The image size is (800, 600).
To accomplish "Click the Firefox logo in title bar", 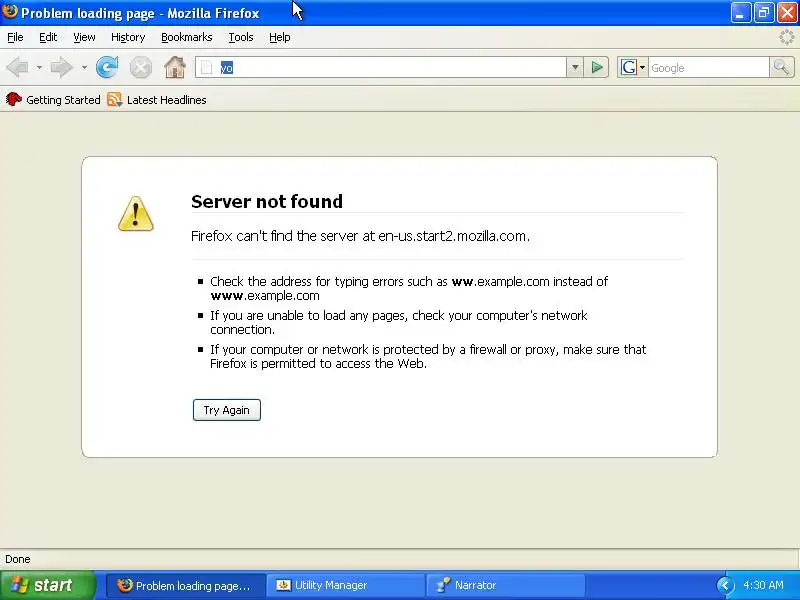I will tap(10, 12).
